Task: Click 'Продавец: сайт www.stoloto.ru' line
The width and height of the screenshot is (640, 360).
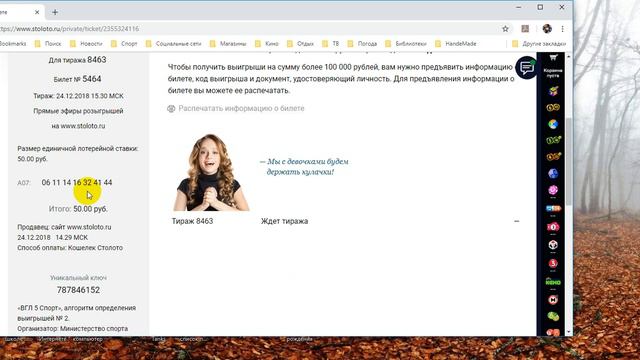Action: click(x=64, y=227)
